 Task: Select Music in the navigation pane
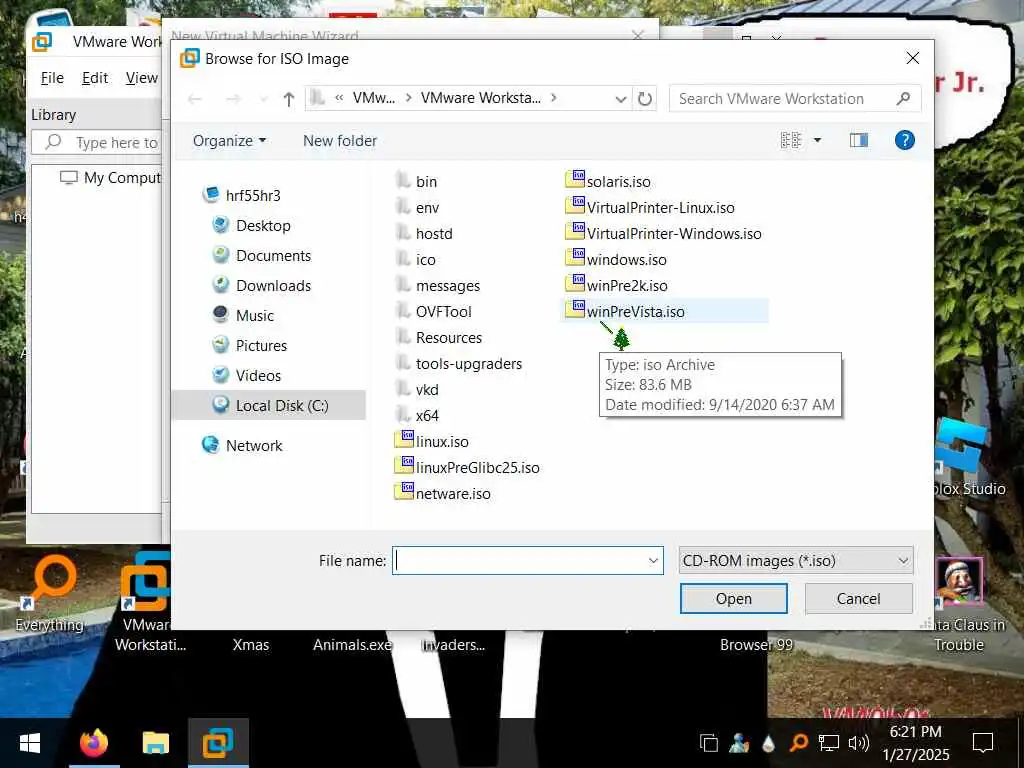255,315
